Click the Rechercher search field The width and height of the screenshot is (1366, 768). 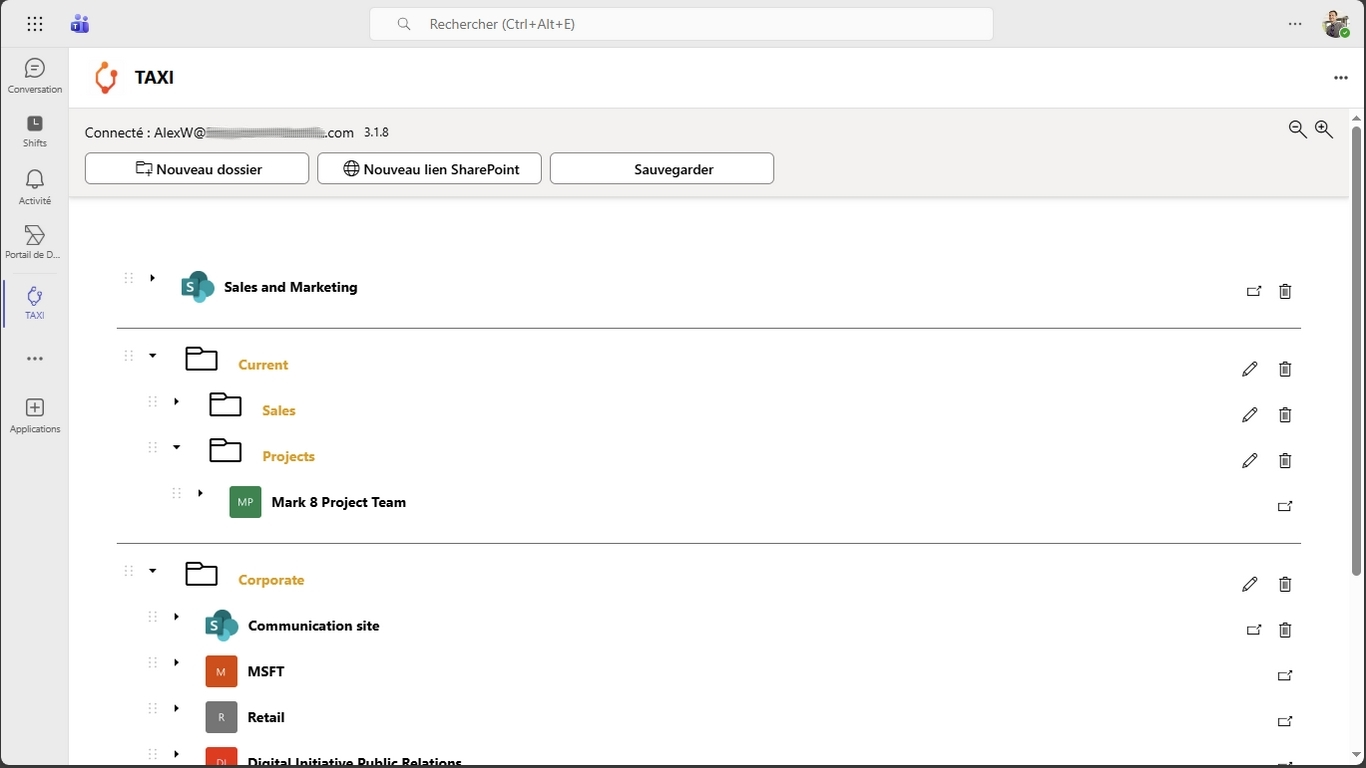[680, 24]
